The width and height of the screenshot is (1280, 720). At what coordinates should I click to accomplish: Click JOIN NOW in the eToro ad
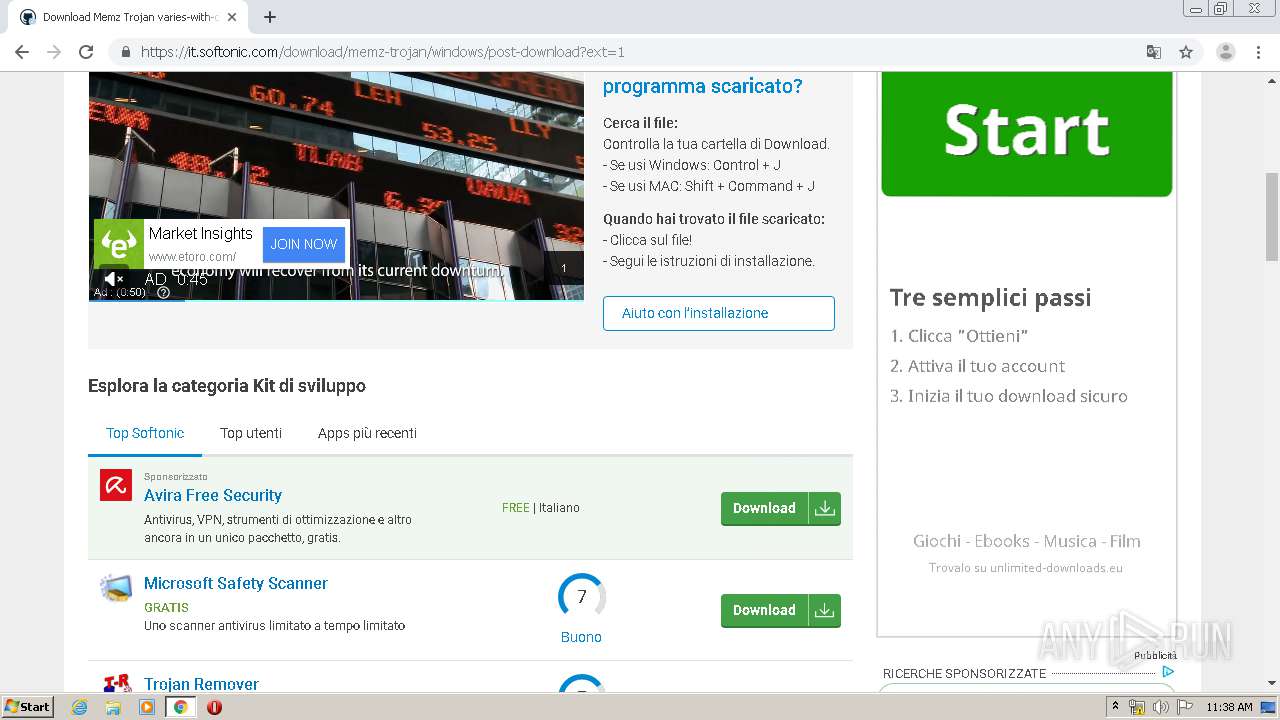pyautogui.click(x=304, y=244)
